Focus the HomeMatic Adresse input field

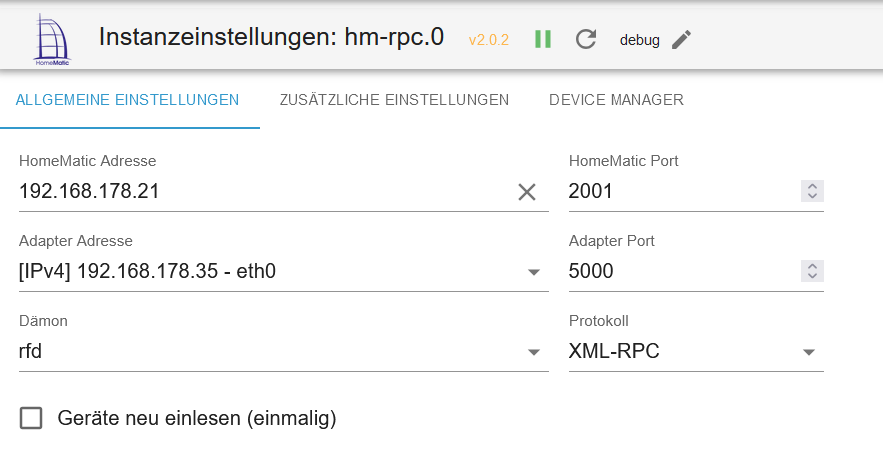(x=260, y=192)
